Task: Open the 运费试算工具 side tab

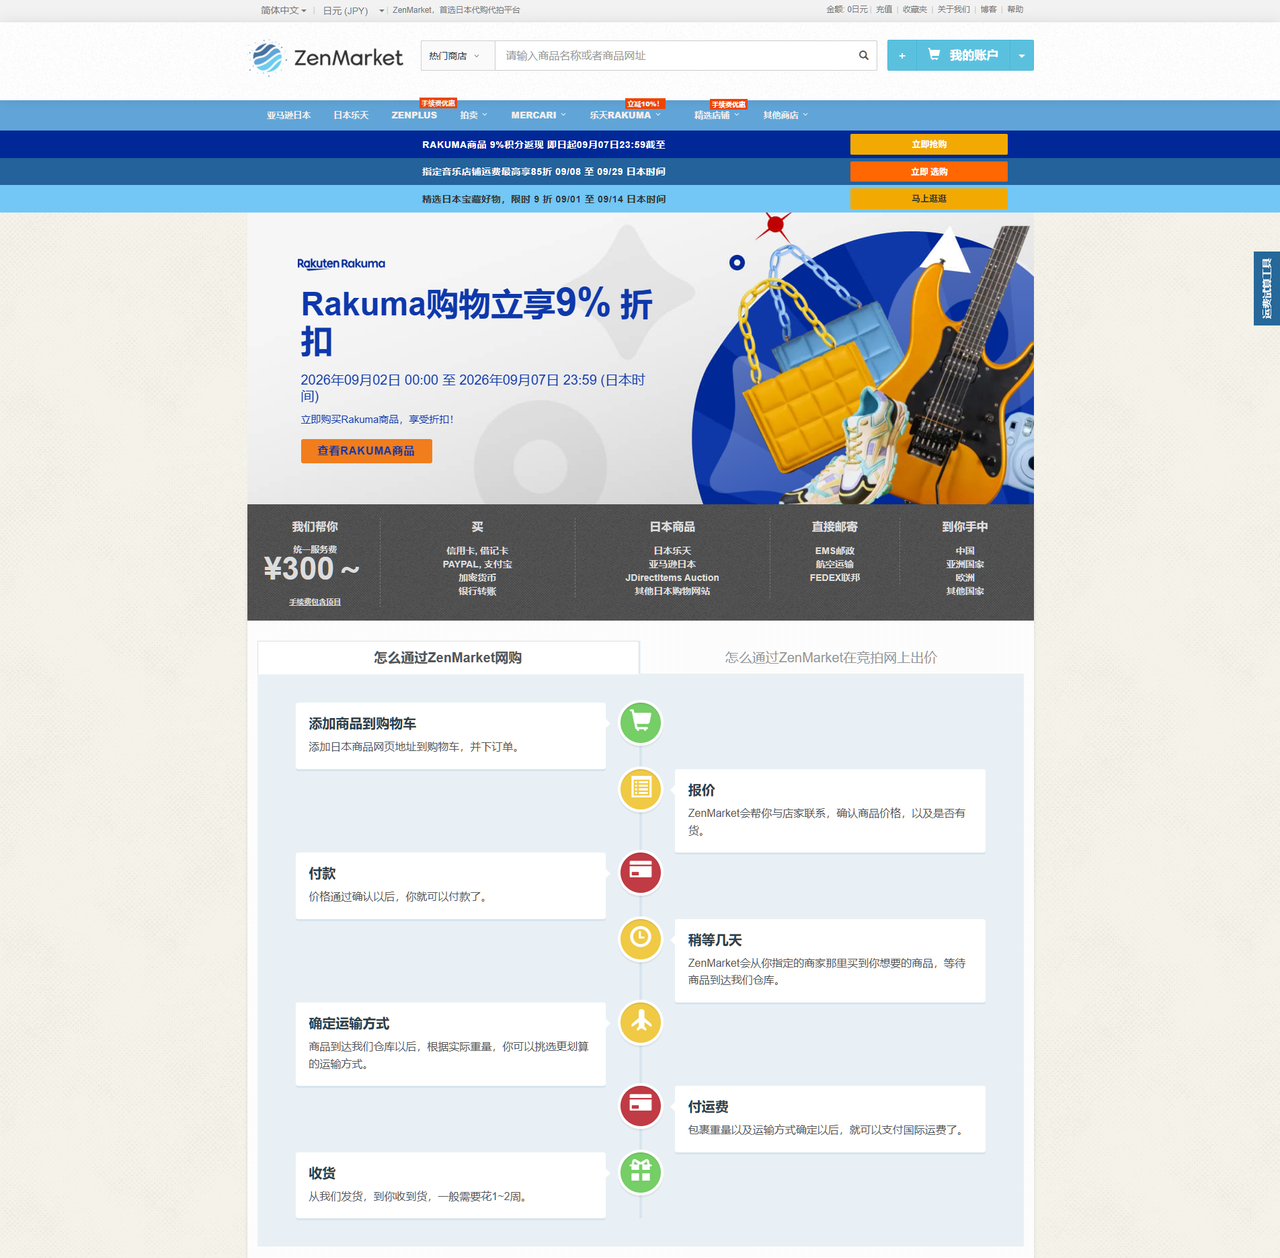Action: [1267, 289]
